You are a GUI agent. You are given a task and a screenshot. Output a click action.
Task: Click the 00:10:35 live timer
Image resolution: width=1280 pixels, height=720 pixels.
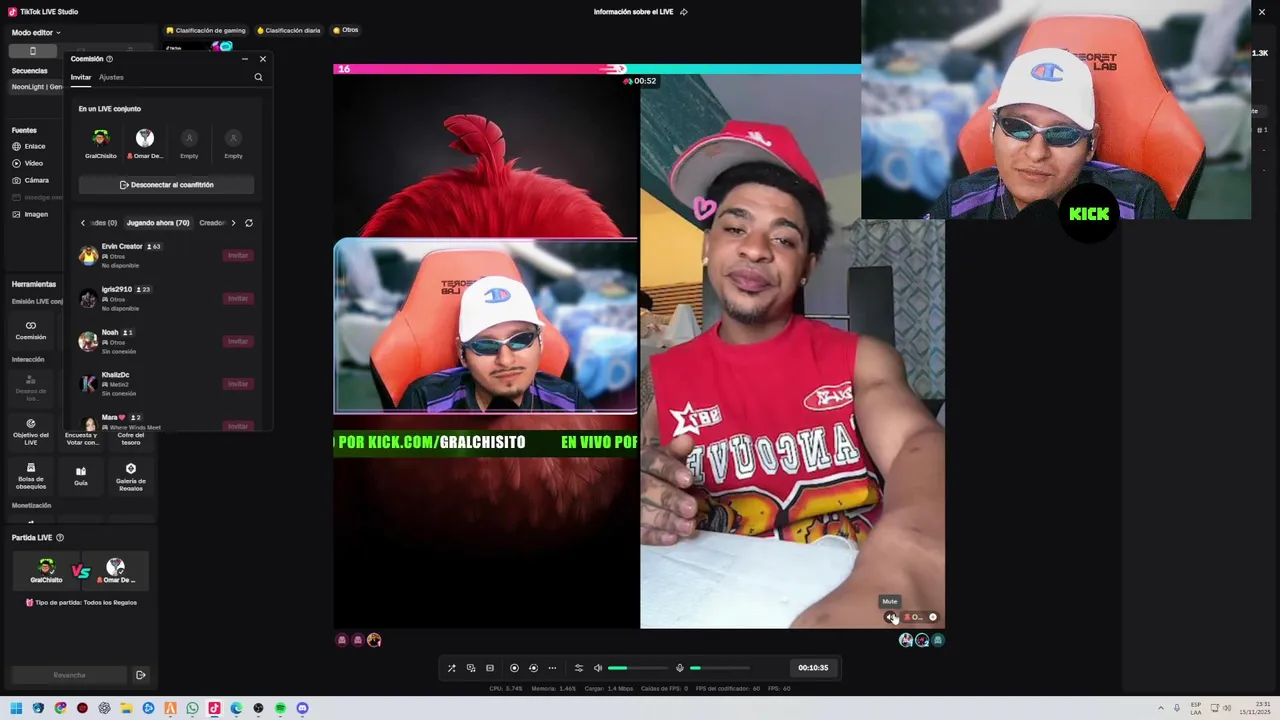click(813, 668)
